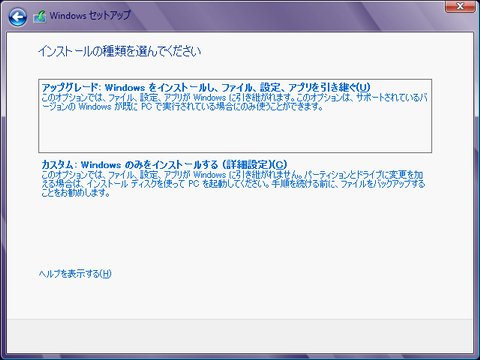Choose the カスタム (詳細設定) install option heading
480x360 pixels.
click(164, 165)
